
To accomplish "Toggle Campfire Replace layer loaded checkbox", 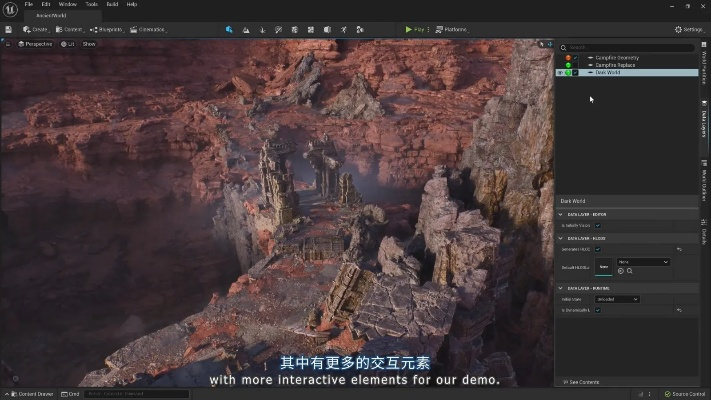I will click(x=575, y=65).
